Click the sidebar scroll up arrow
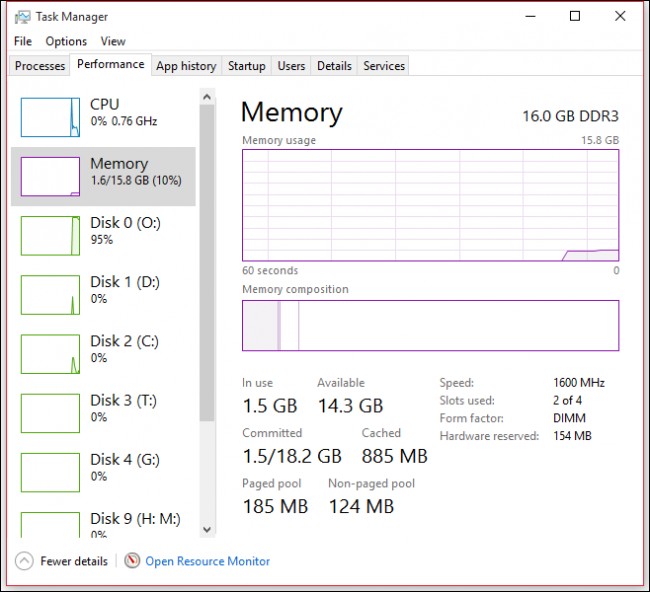Viewport: 650px width, 592px height. click(x=207, y=97)
